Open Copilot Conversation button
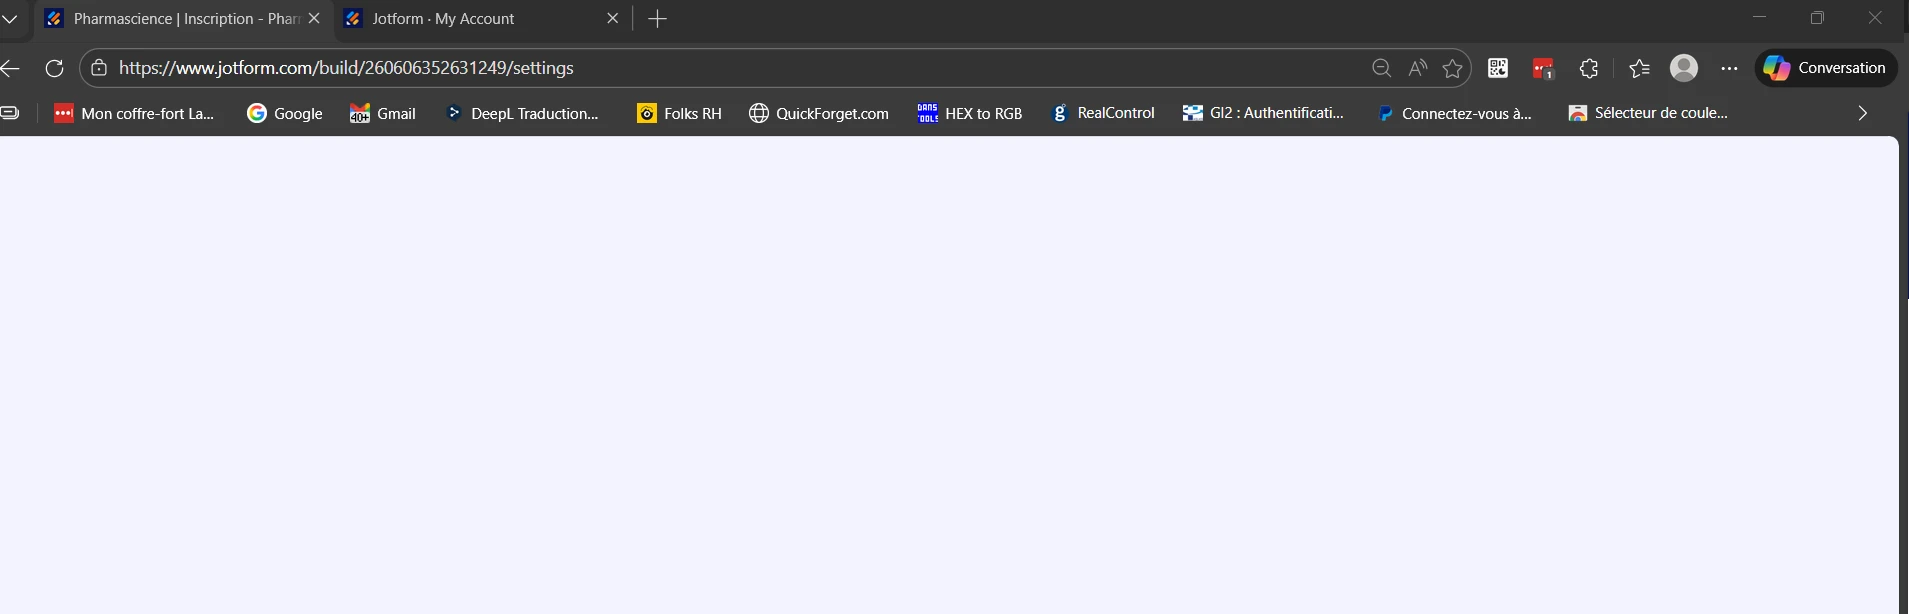This screenshot has width=1909, height=614. pyautogui.click(x=1826, y=68)
